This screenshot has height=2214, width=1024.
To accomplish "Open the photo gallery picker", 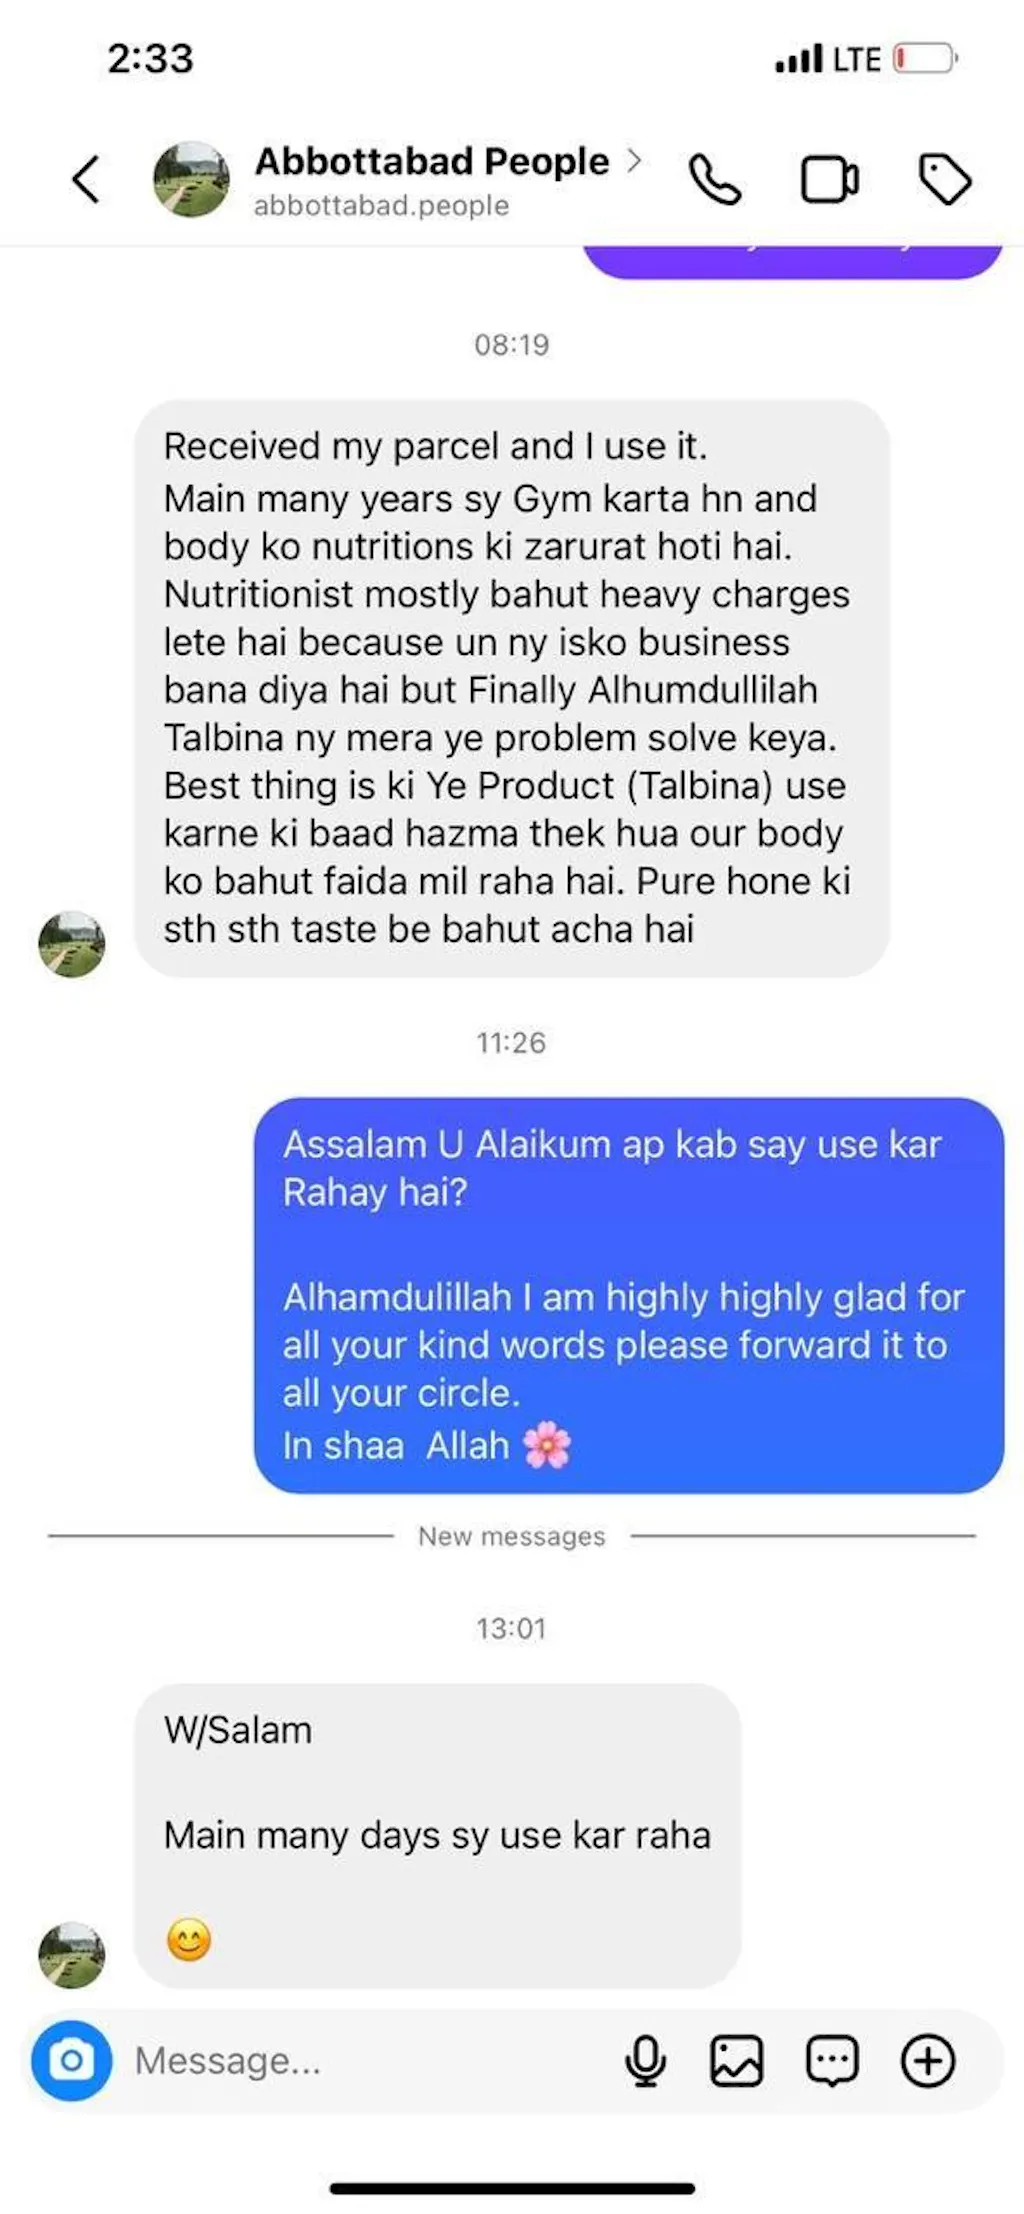I will click(x=737, y=2061).
